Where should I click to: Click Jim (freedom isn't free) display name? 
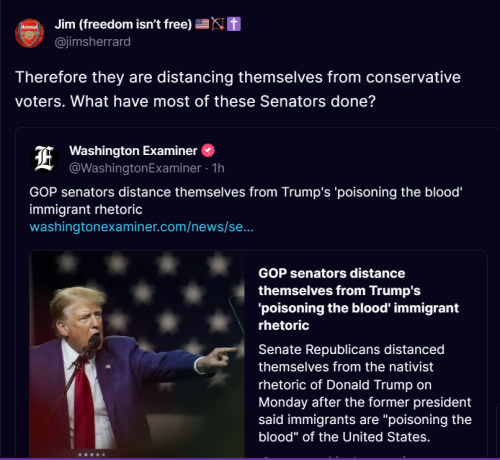(123, 24)
